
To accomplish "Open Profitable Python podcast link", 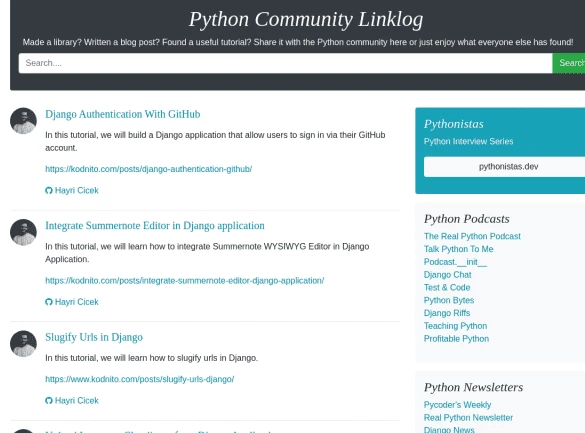I will [456, 339].
